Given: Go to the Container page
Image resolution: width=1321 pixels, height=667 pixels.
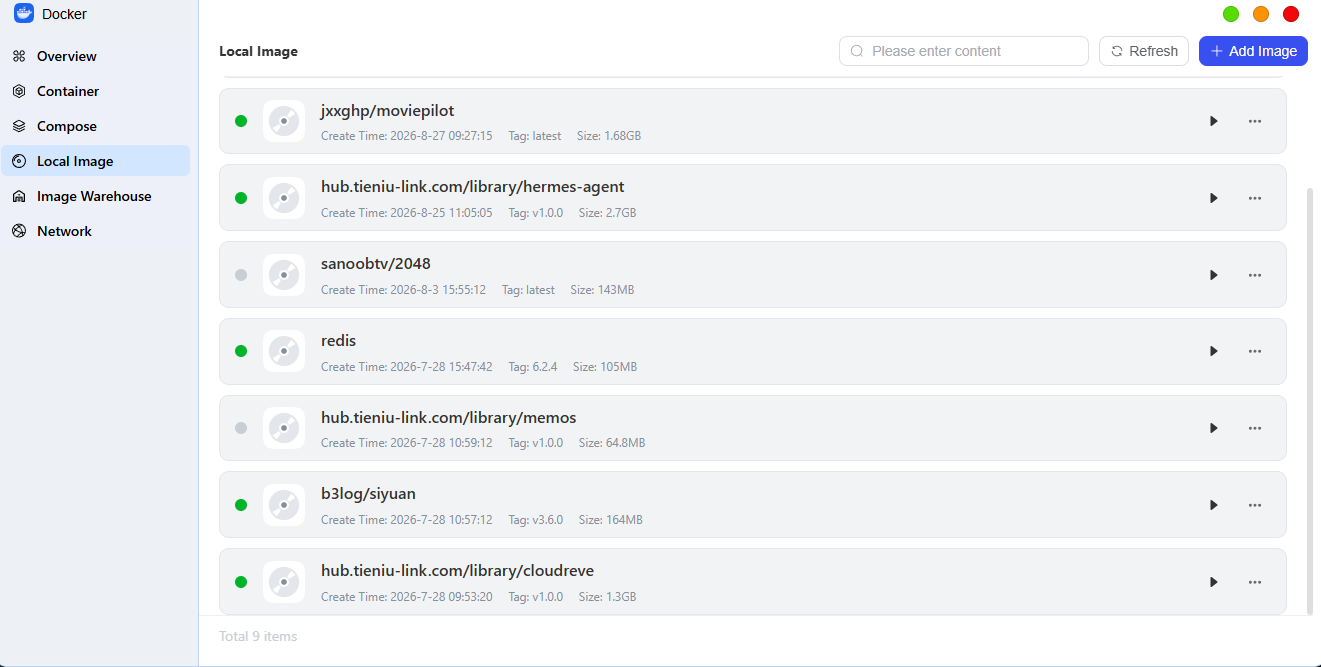Looking at the screenshot, I should 95,91.
